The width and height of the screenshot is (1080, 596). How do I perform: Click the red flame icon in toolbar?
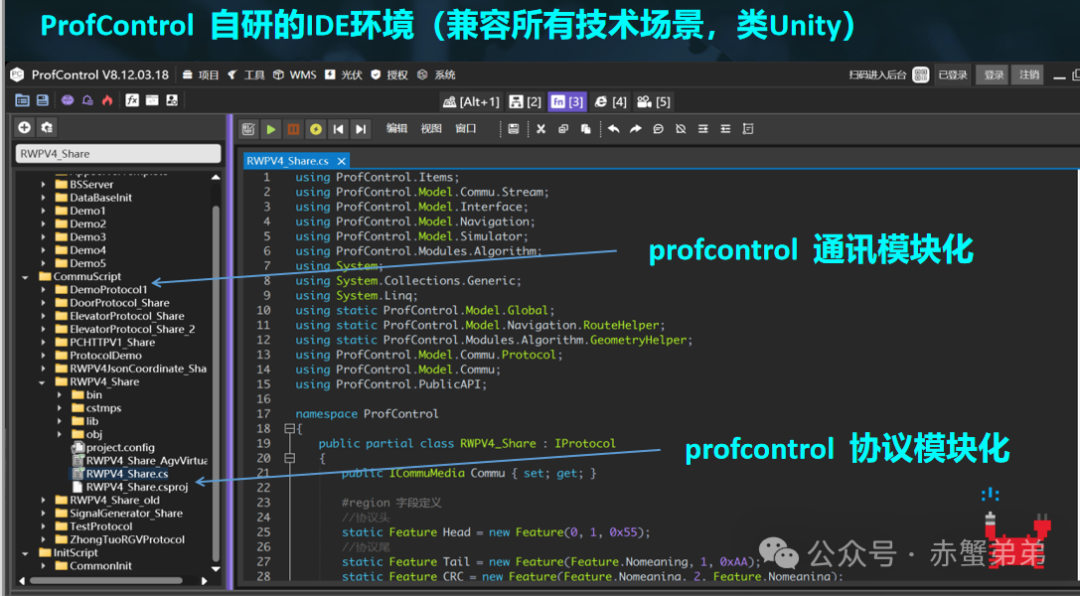coord(107,100)
